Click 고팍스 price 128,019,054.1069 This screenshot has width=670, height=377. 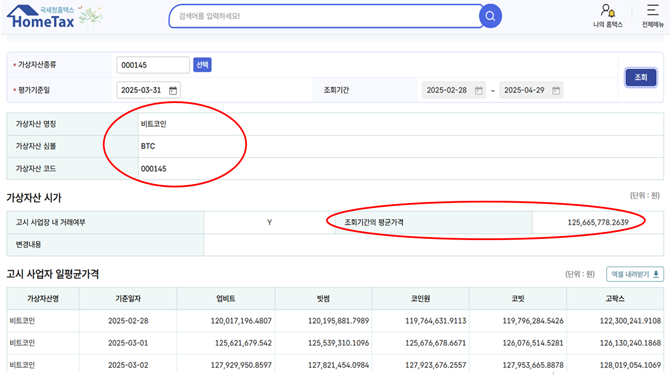[630, 365]
